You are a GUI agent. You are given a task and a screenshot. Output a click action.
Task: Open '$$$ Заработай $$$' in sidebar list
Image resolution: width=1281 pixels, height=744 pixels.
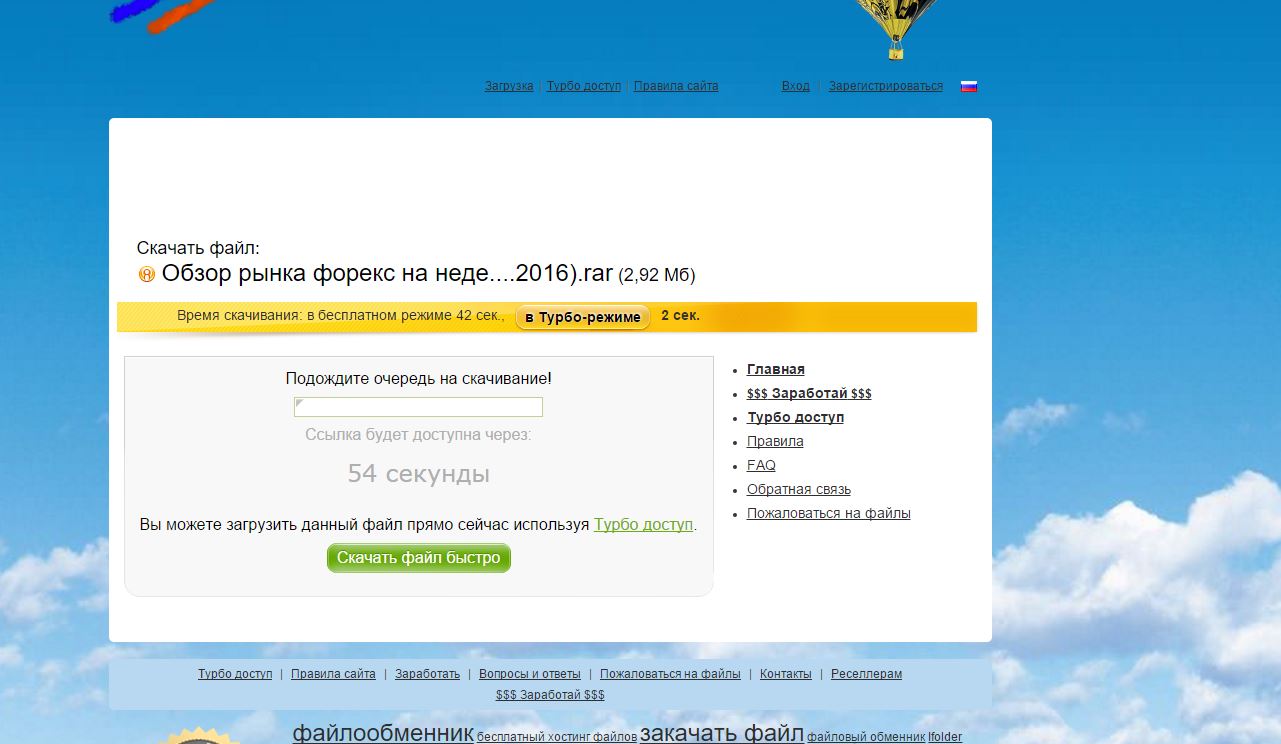[809, 393]
